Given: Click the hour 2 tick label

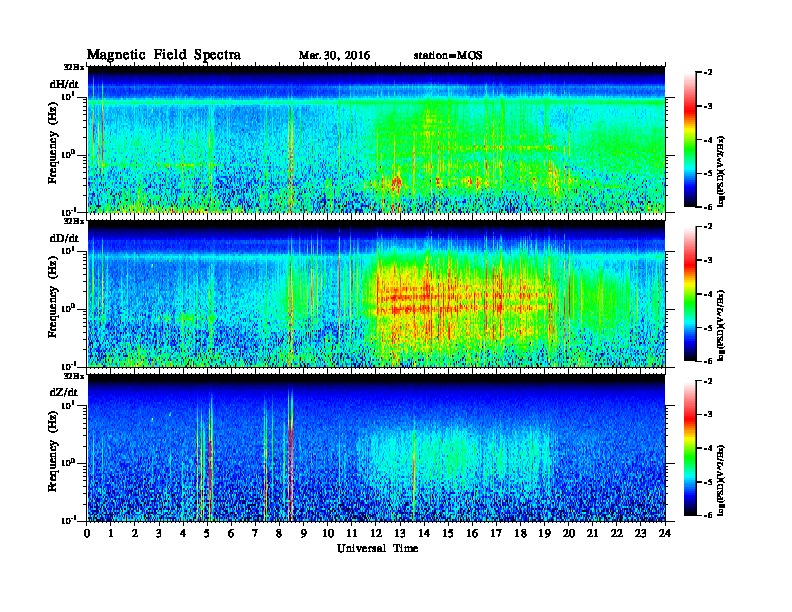Looking at the screenshot, I should click(x=135, y=534).
